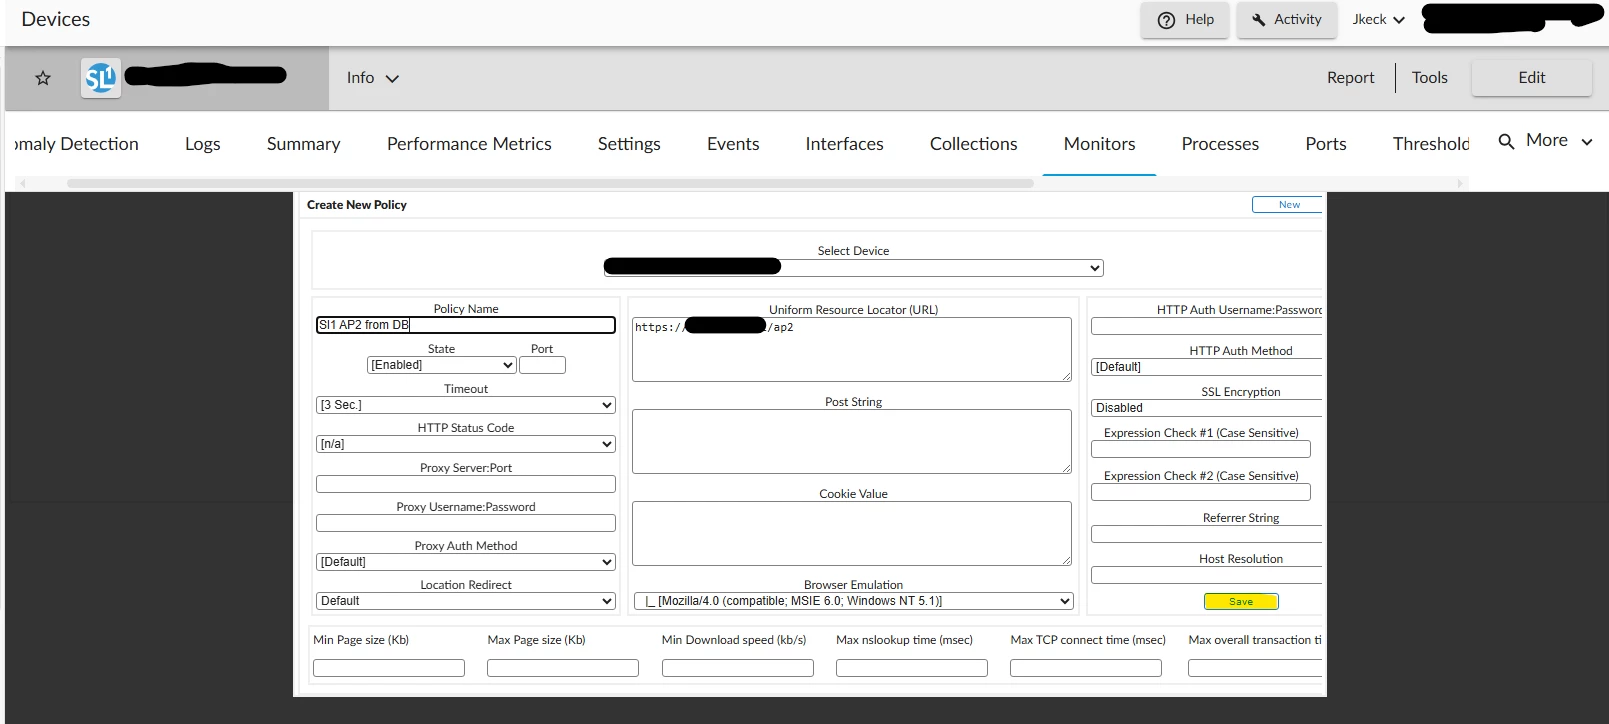Screen dimensions: 1609x724
Task: Click the Policy Name input field
Action: pos(466,325)
